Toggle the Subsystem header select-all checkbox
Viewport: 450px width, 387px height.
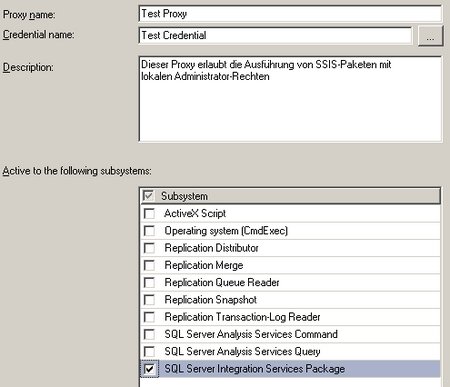(148, 196)
